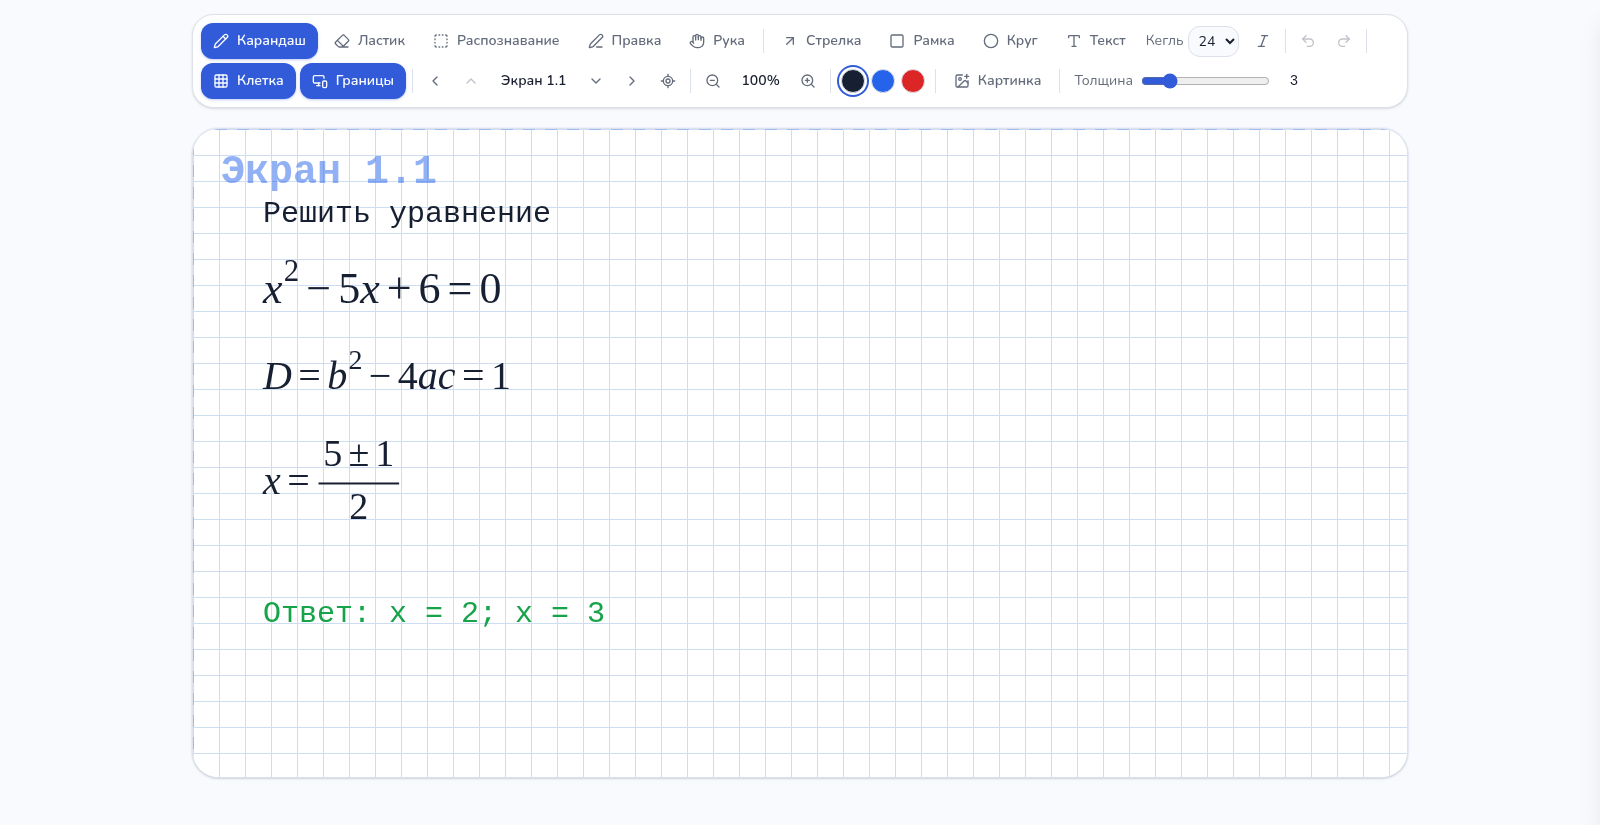1600x825 pixels.
Task: Redo the last action
Action: click(1344, 41)
